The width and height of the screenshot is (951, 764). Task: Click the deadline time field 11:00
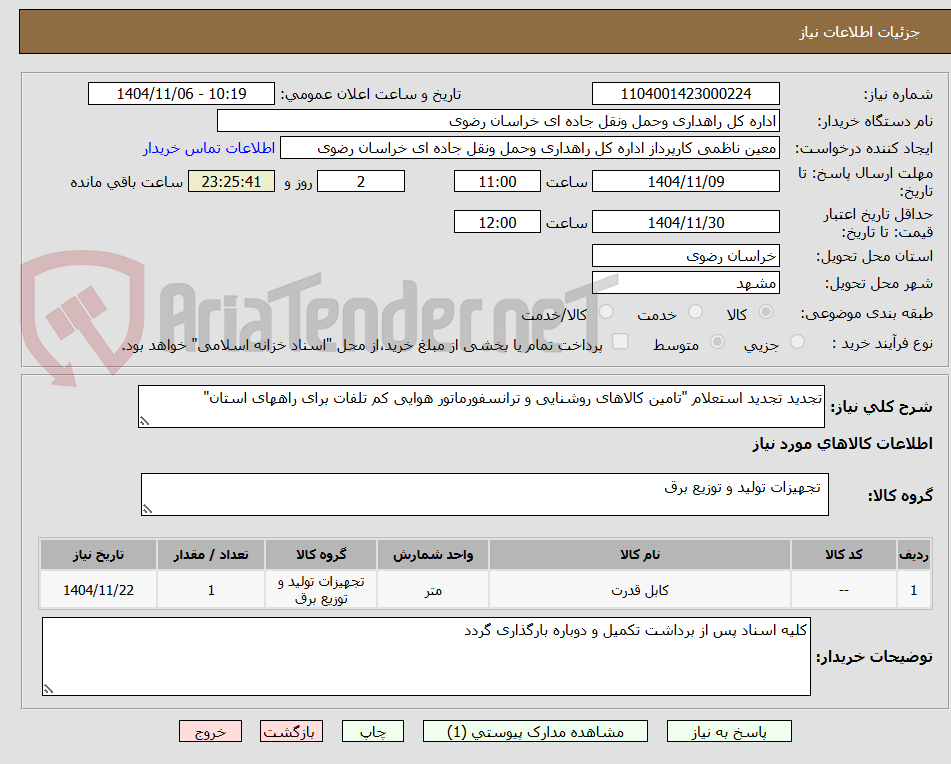coord(497,181)
